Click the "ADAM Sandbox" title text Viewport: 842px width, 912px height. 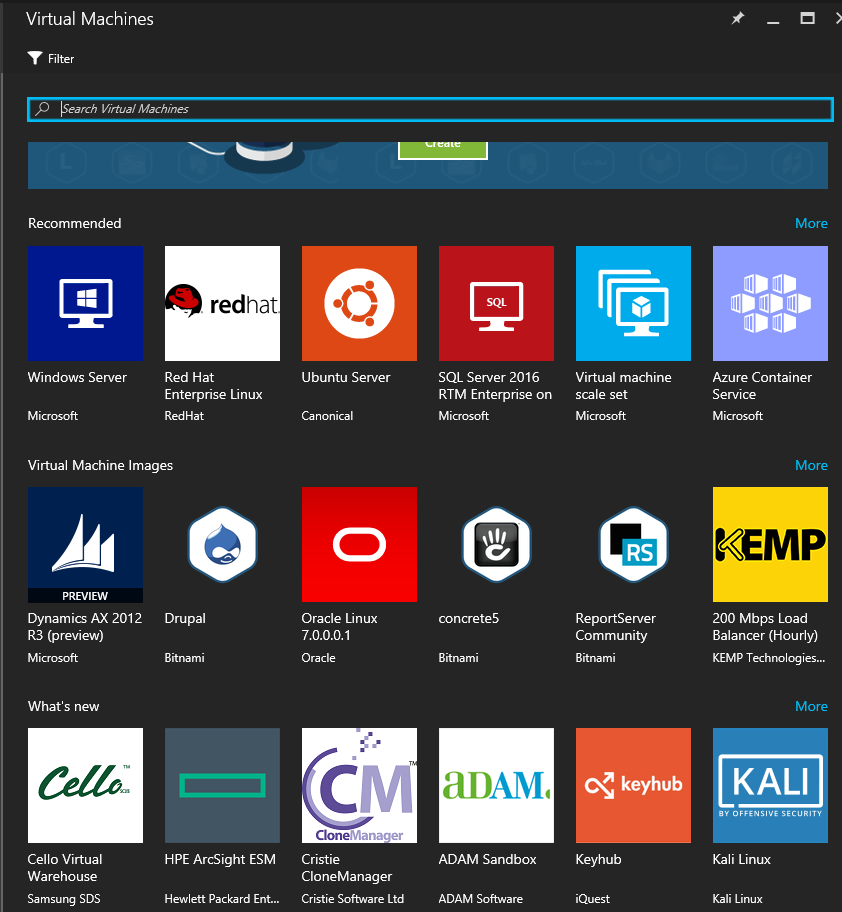(x=487, y=859)
